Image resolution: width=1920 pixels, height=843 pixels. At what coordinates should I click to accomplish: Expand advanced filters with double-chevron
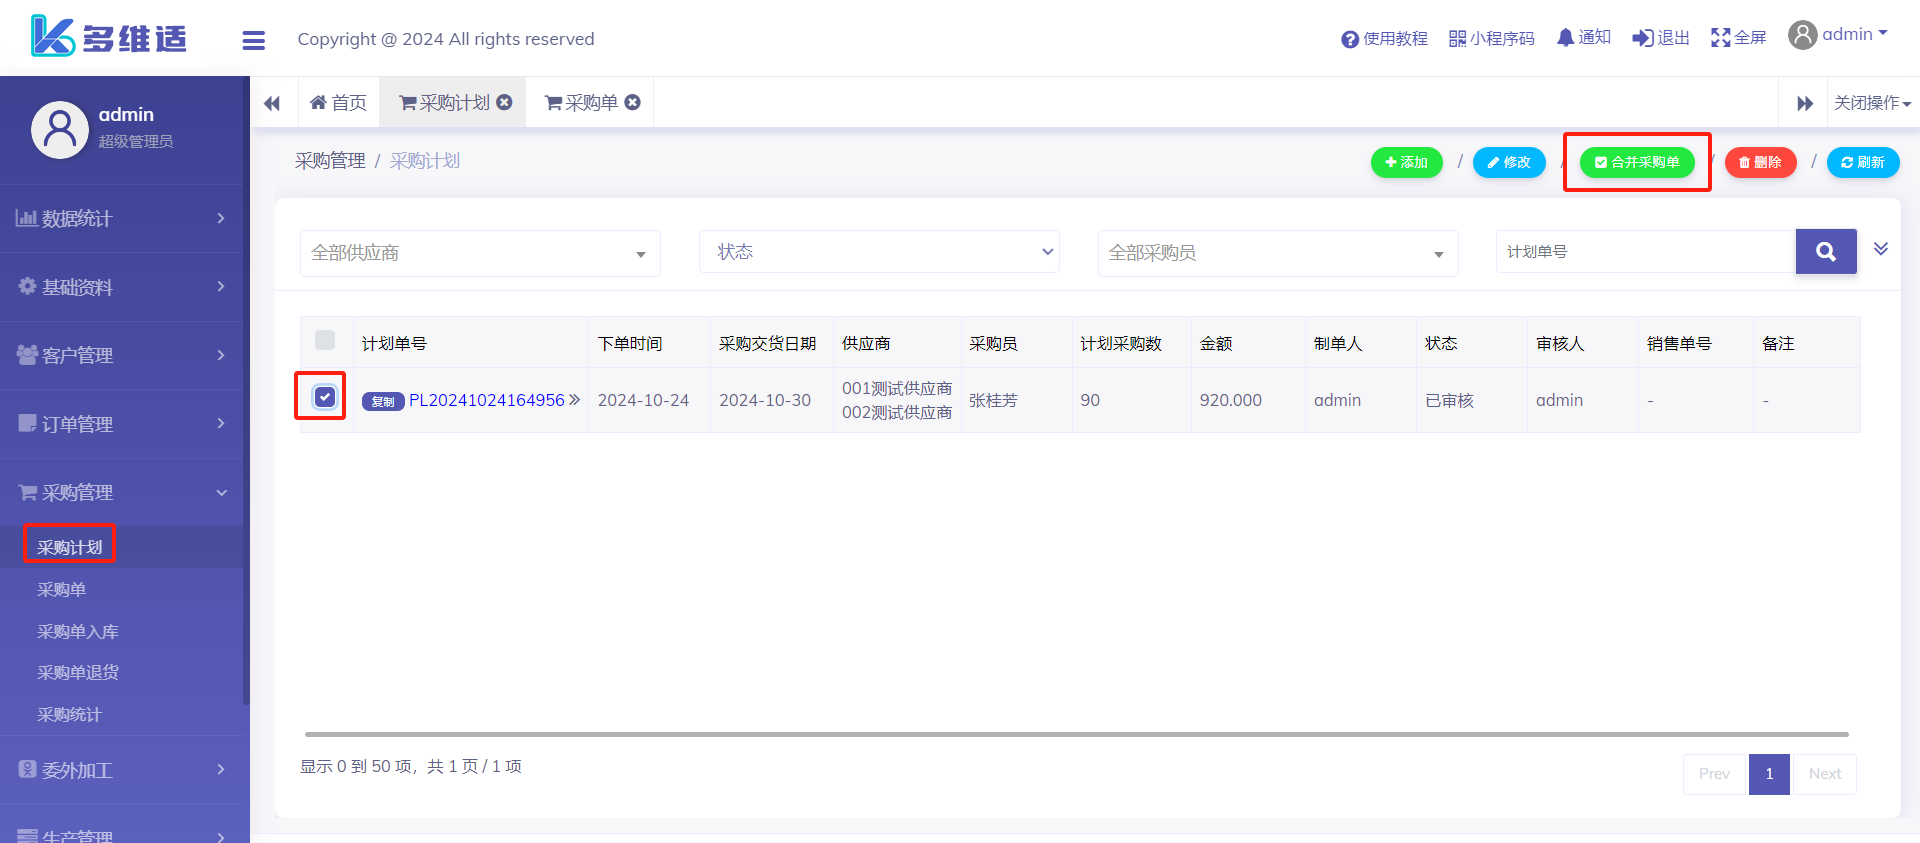(x=1880, y=249)
